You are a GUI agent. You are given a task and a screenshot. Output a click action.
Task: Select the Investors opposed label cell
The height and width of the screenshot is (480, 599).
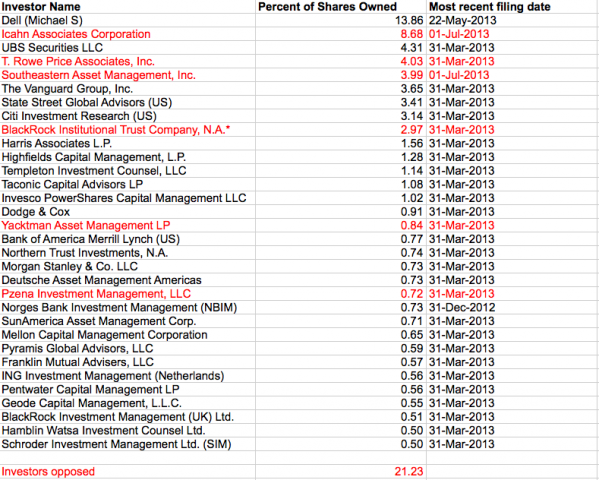[x=128, y=471]
